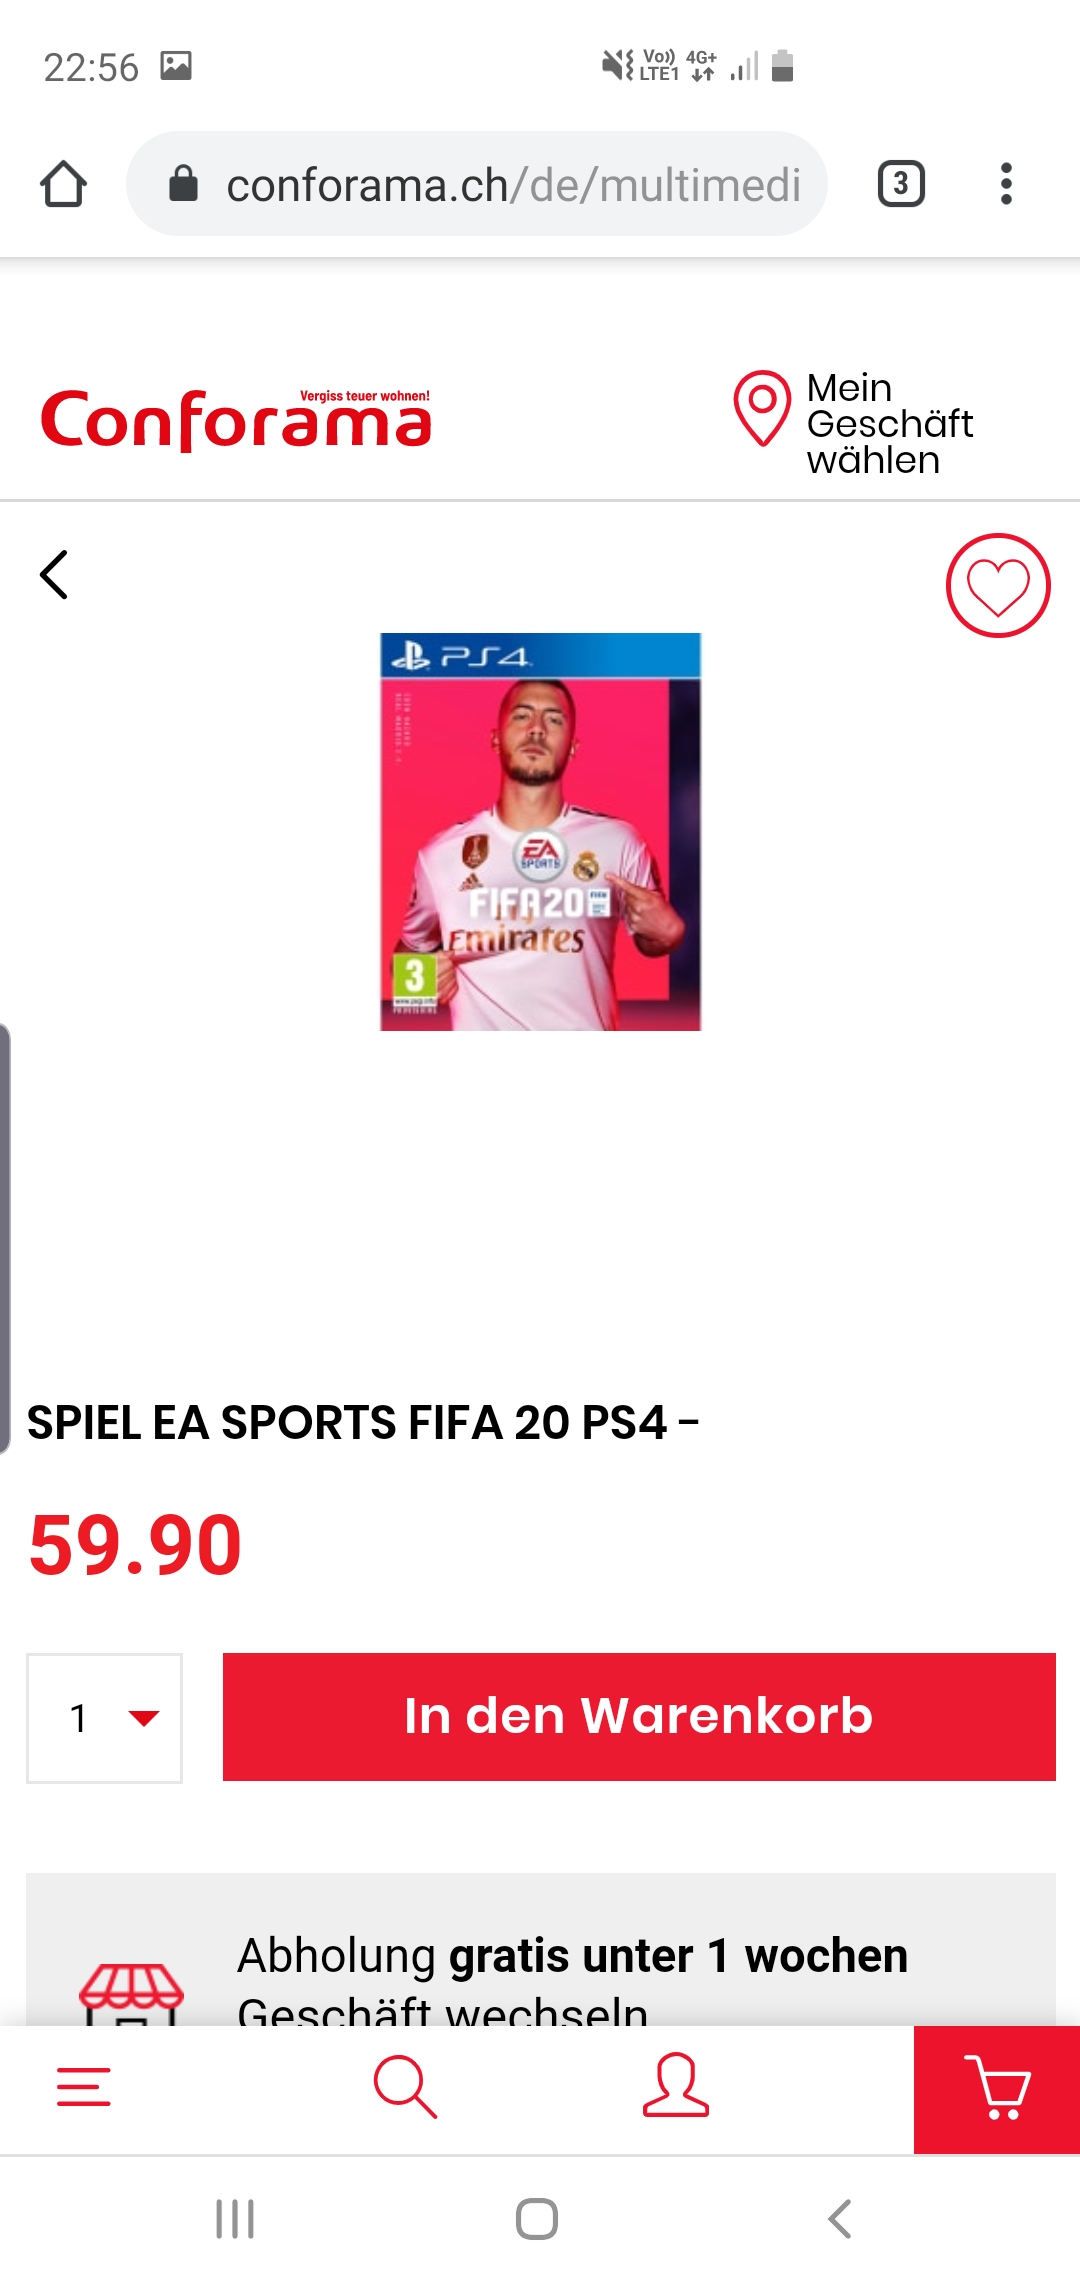Viewport: 1080px width, 2280px height.
Task: Go back using the left chevron arrow
Action: pos(54,575)
